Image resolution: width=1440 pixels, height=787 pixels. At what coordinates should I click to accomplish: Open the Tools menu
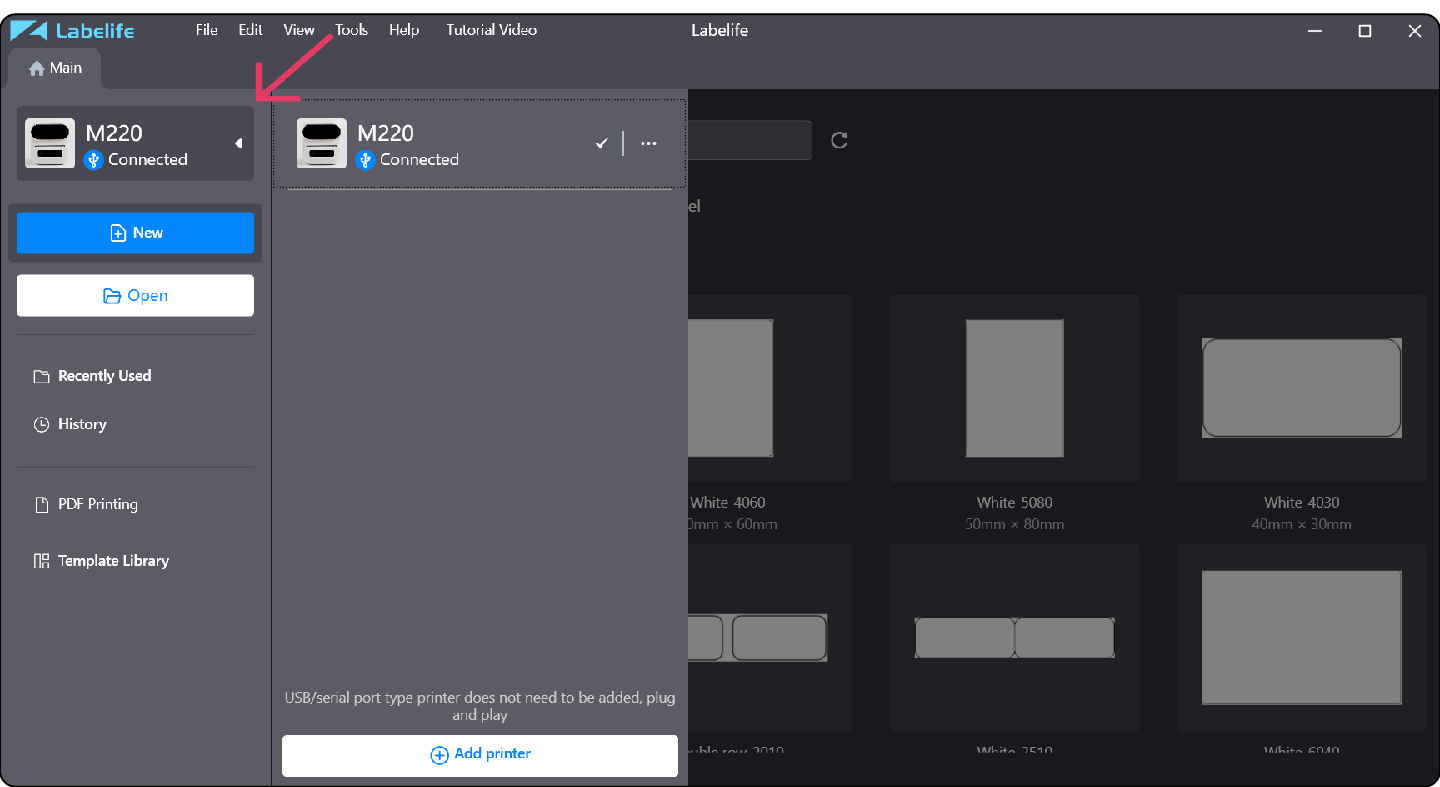click(x=351, y=30)
